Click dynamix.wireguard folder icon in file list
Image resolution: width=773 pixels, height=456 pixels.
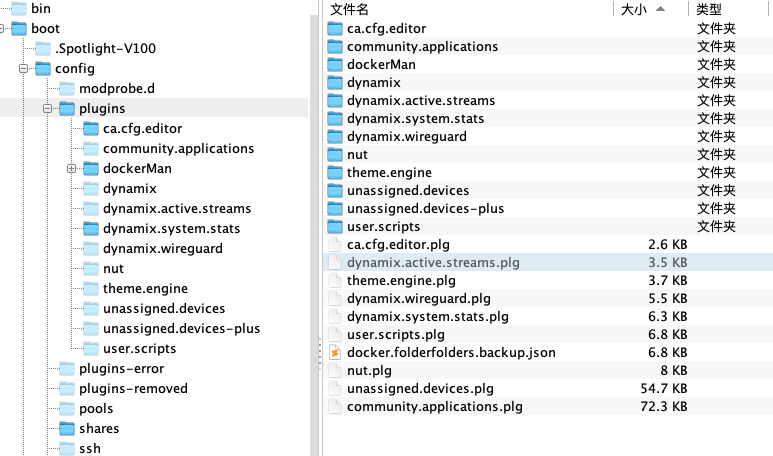click(x=335, y=137)
